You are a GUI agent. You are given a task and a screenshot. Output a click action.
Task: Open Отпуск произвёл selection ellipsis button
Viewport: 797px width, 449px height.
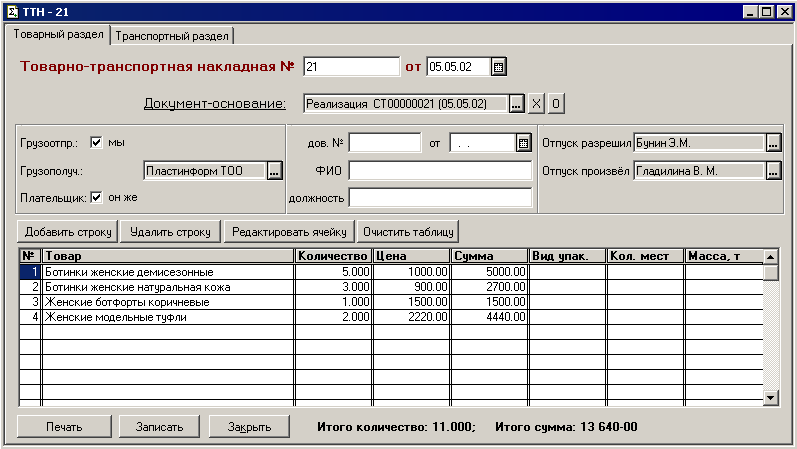(x=773, y=171)
